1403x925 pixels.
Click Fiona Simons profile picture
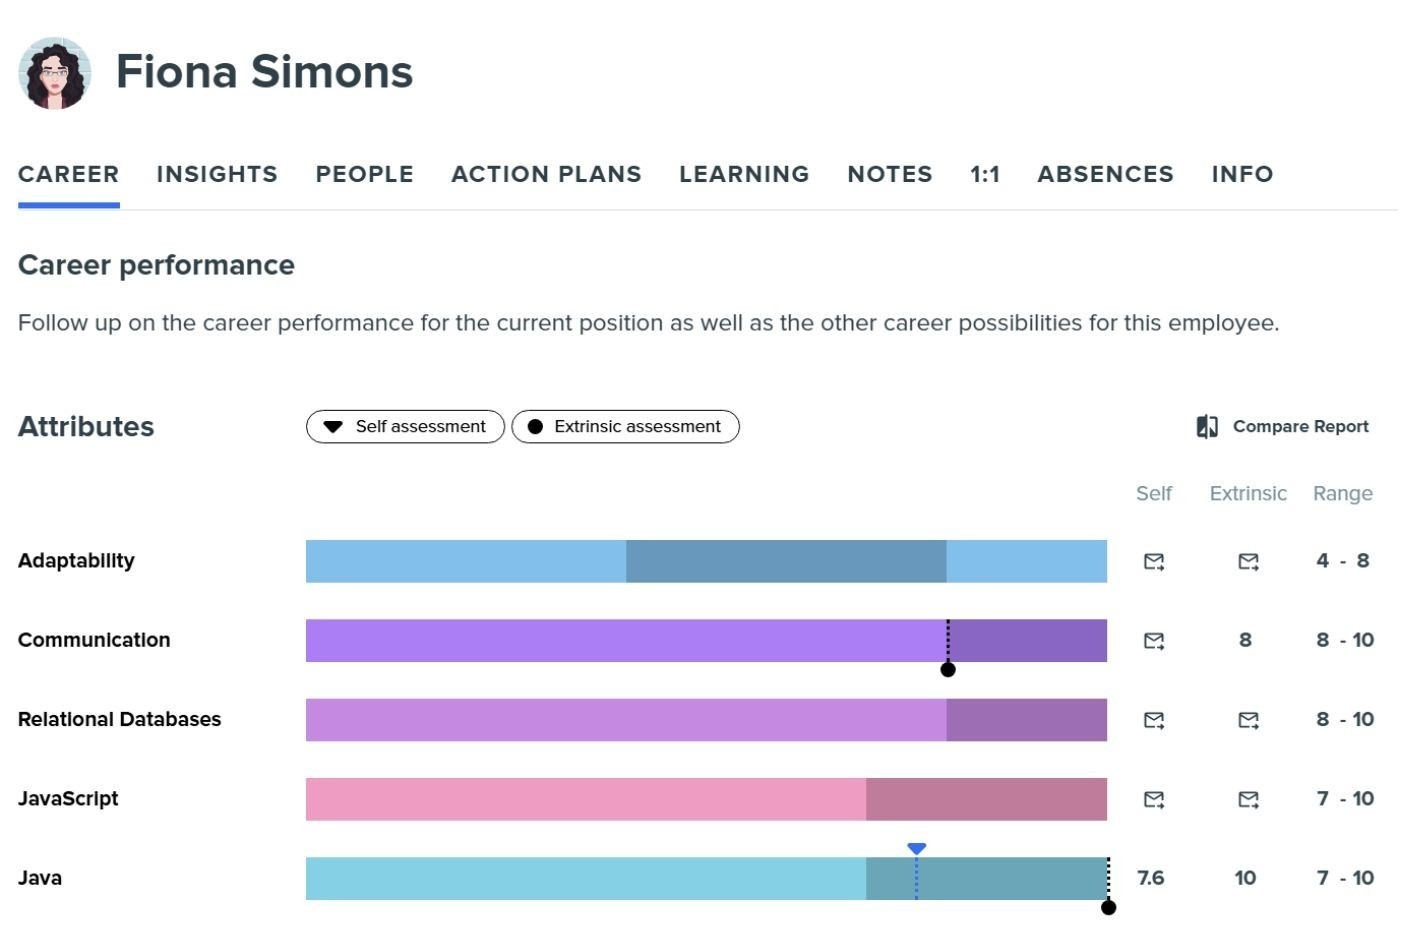[x=55, y=71]
